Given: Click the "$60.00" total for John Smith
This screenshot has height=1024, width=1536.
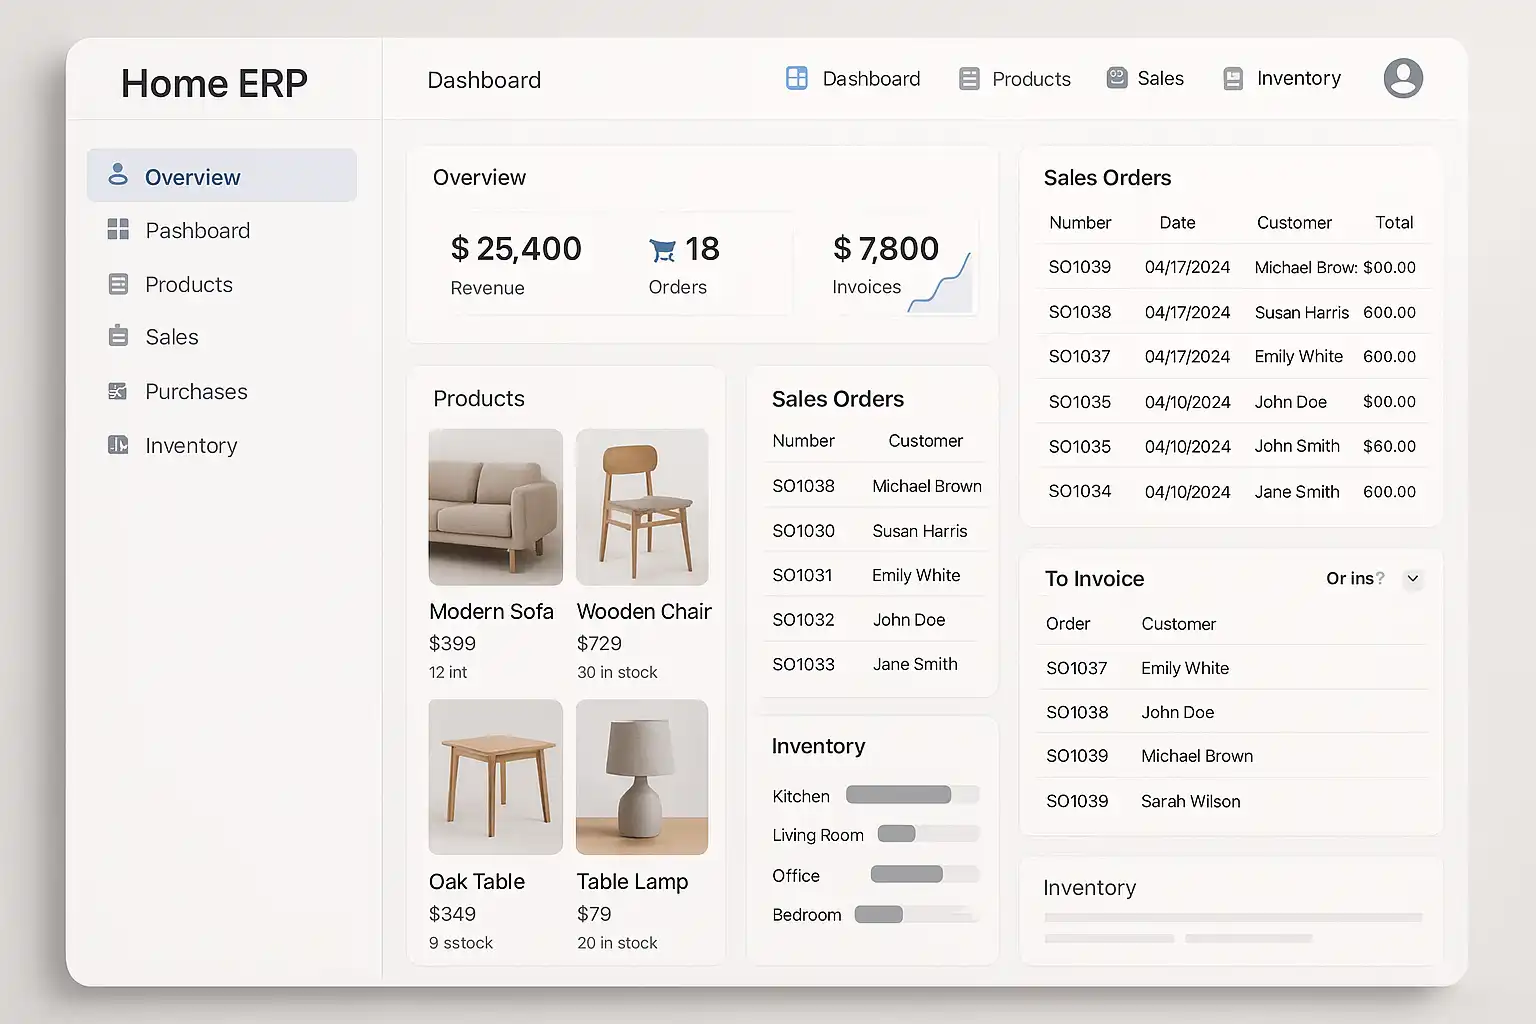Looking at the screenshot, I should coord(1389,446).
